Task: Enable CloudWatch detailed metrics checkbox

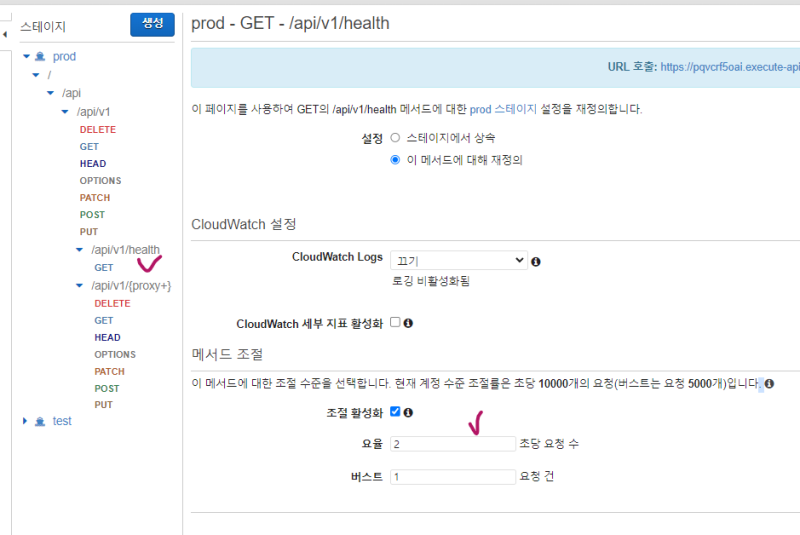Action: [395, 323]
